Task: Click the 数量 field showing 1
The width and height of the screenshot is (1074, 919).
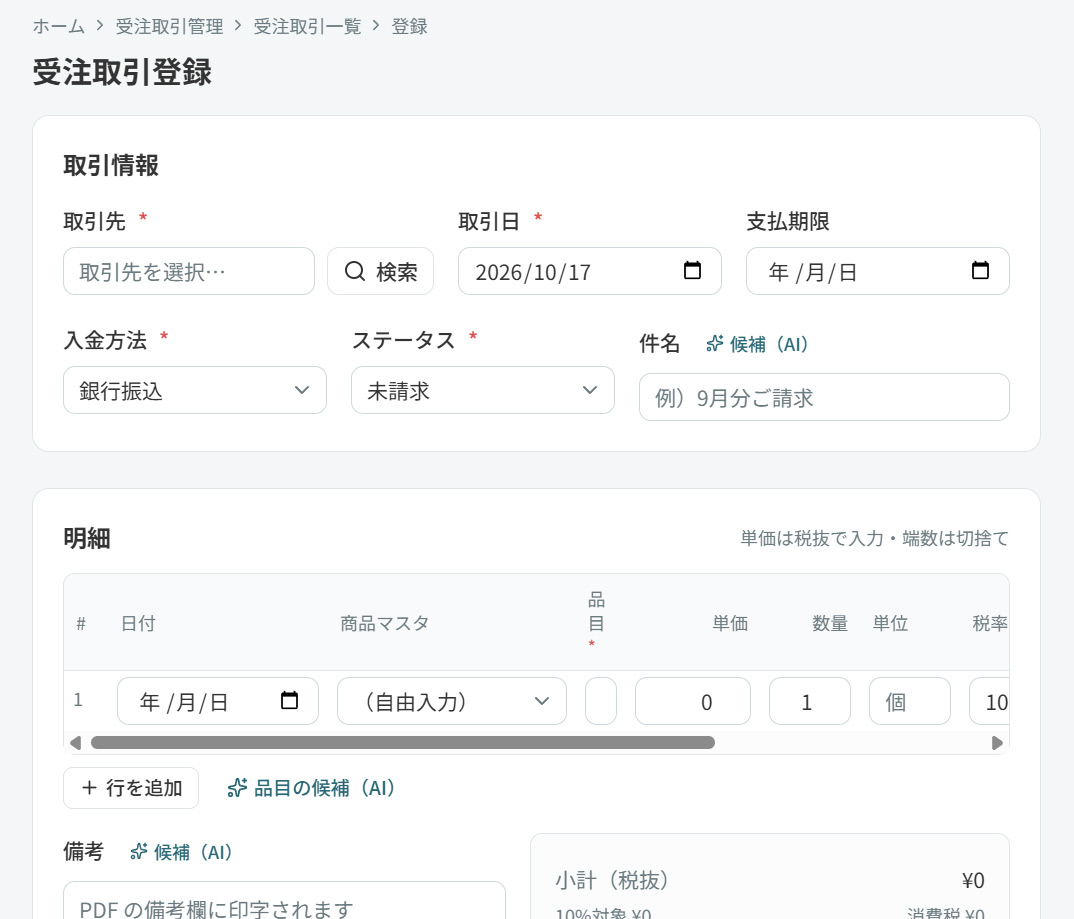Action: point(810,701)
